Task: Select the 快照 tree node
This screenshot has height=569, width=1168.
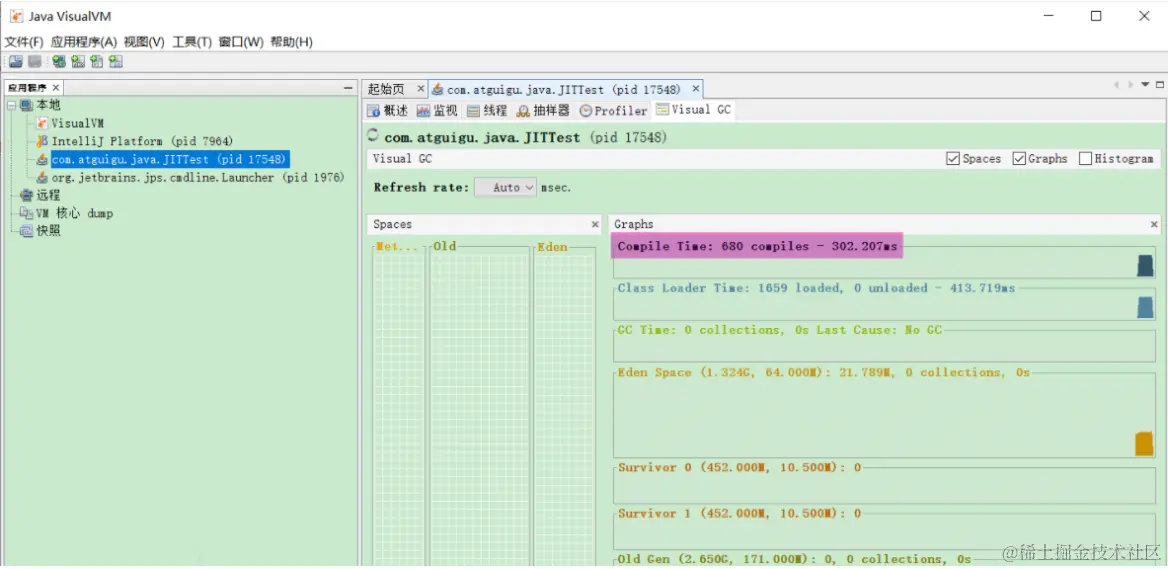Action: click(48, 231)
